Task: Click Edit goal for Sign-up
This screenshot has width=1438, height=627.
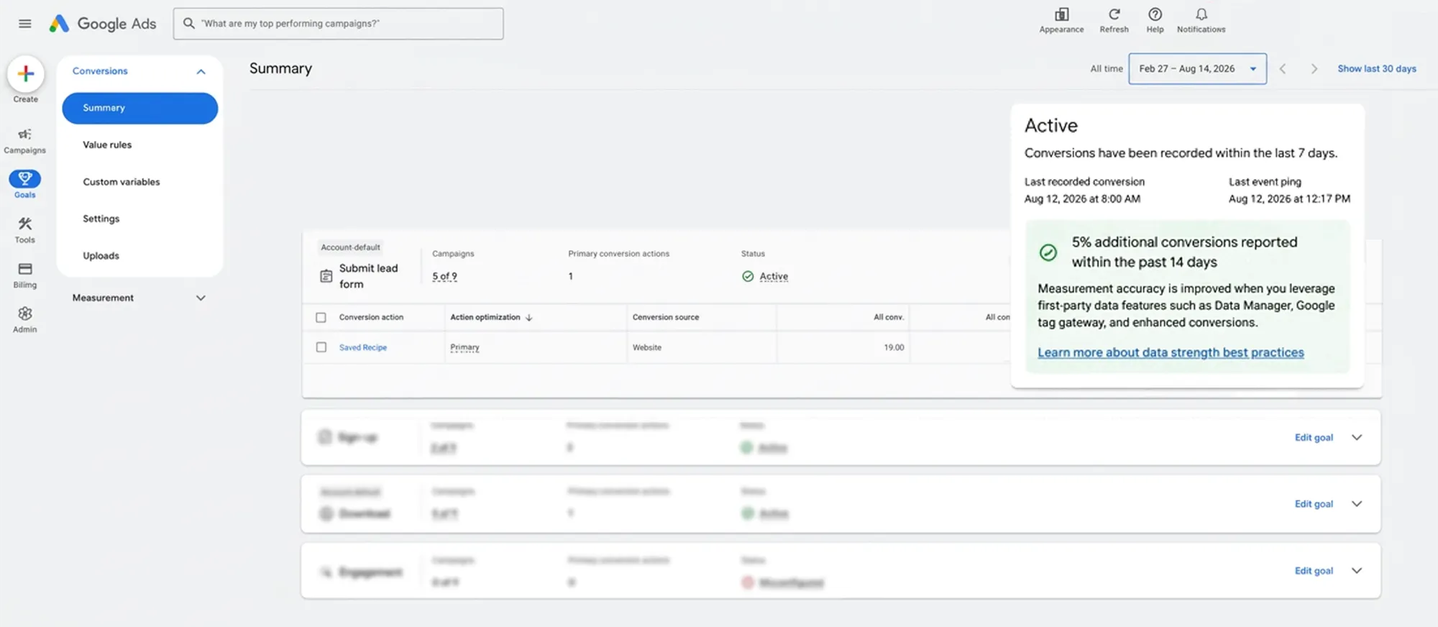Action: click(x=1314, y=438)
